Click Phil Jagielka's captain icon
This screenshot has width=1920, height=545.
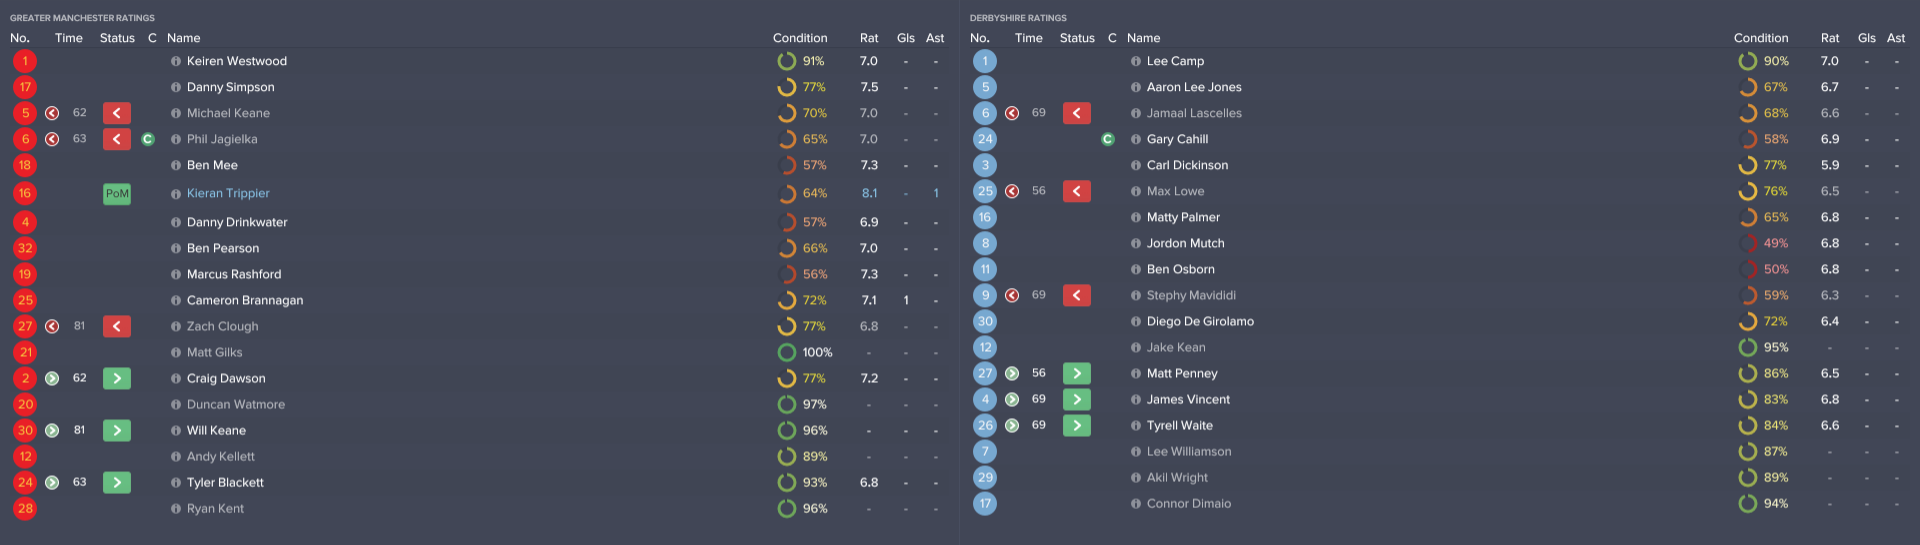click(148, 139)
